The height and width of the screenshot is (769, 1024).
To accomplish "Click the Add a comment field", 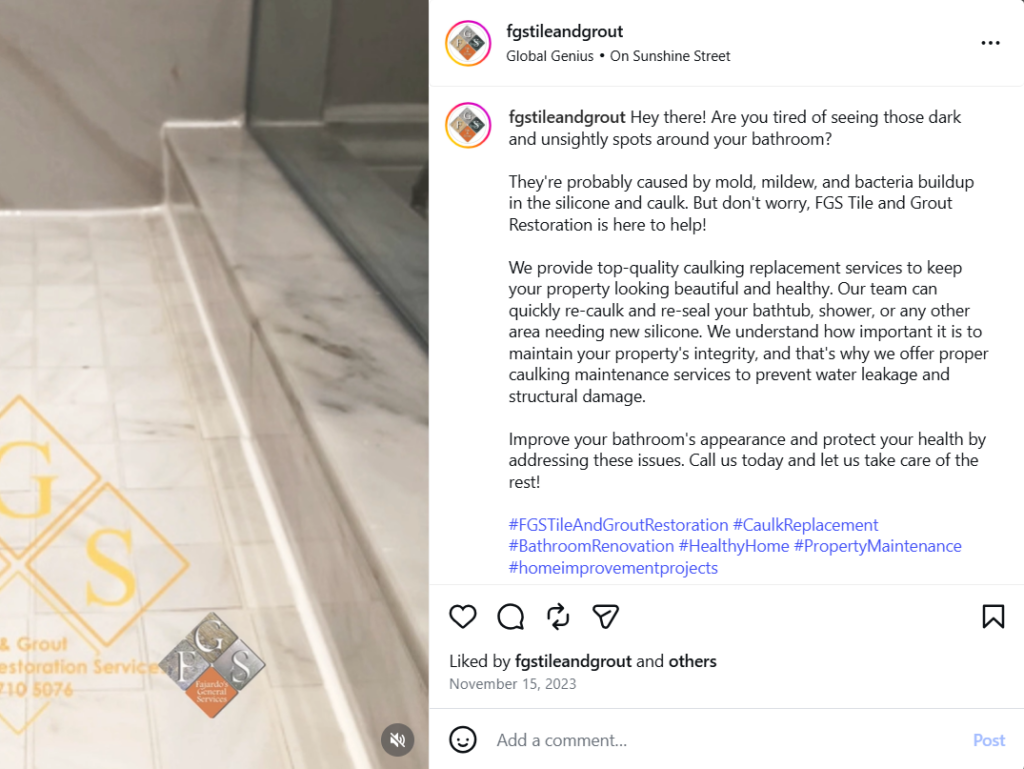I will pyautogui.click(x=725, y=740).
